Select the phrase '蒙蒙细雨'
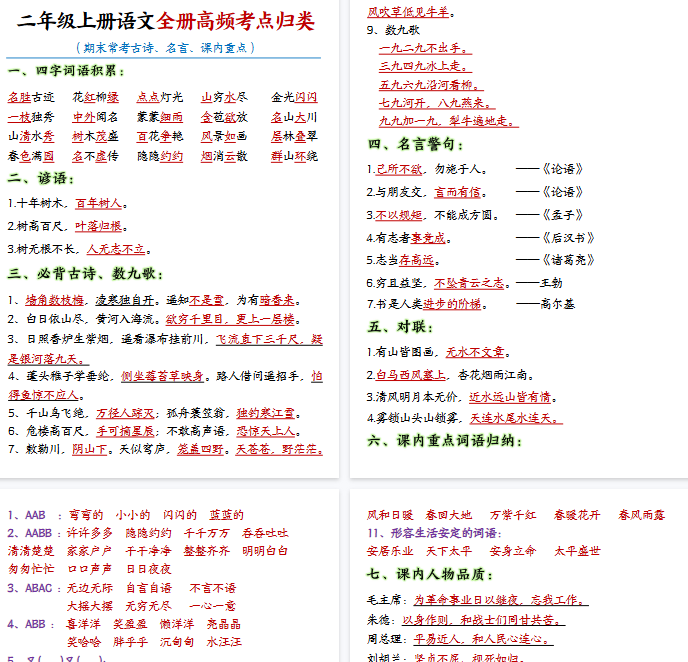 pyautogui.click(x=160, y=117)
